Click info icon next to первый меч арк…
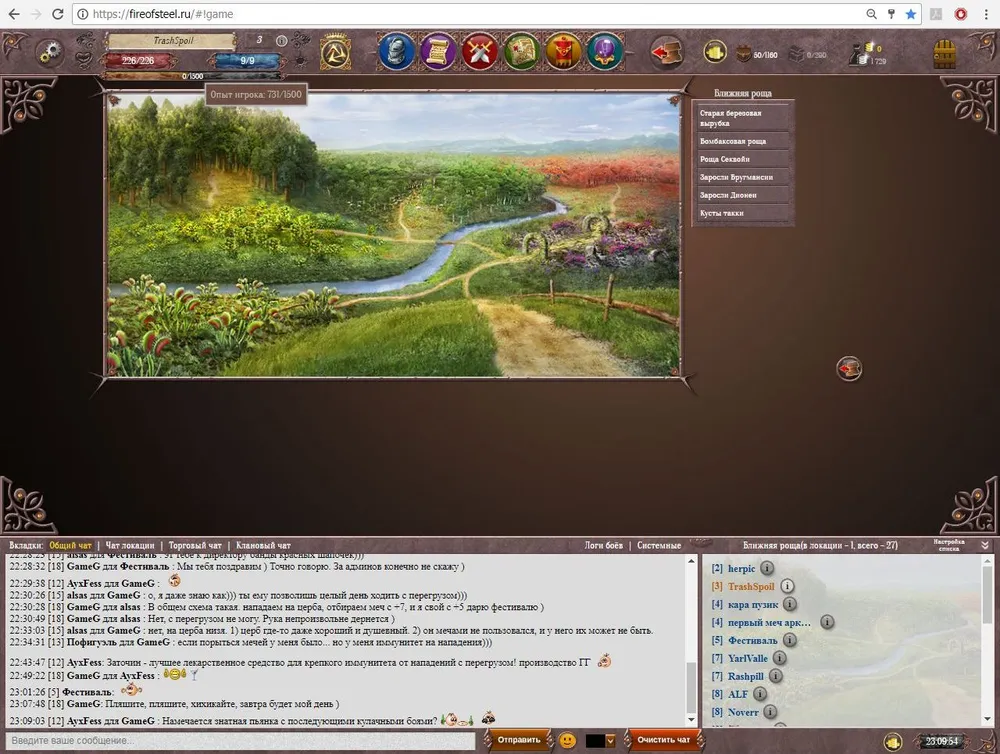 click(x=827, y=621)
